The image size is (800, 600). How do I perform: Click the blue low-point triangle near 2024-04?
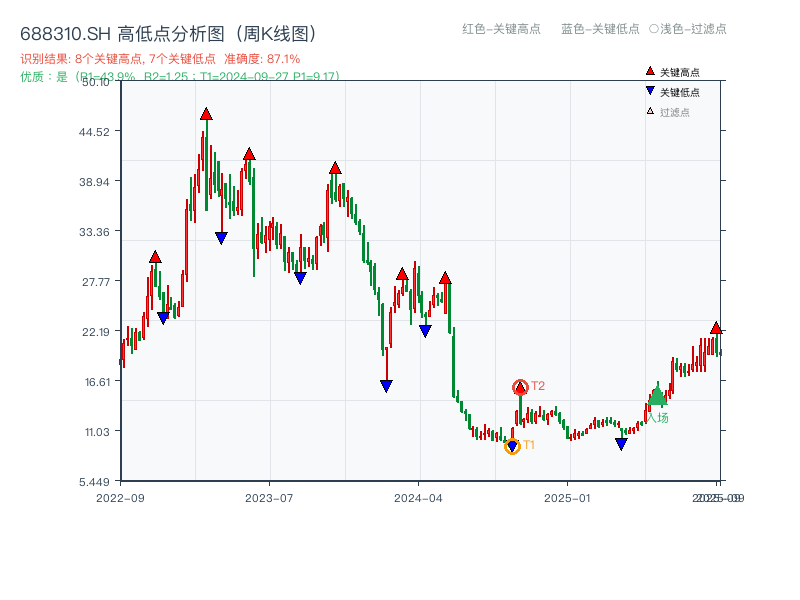pyautogui.click(x=426, y=328)
